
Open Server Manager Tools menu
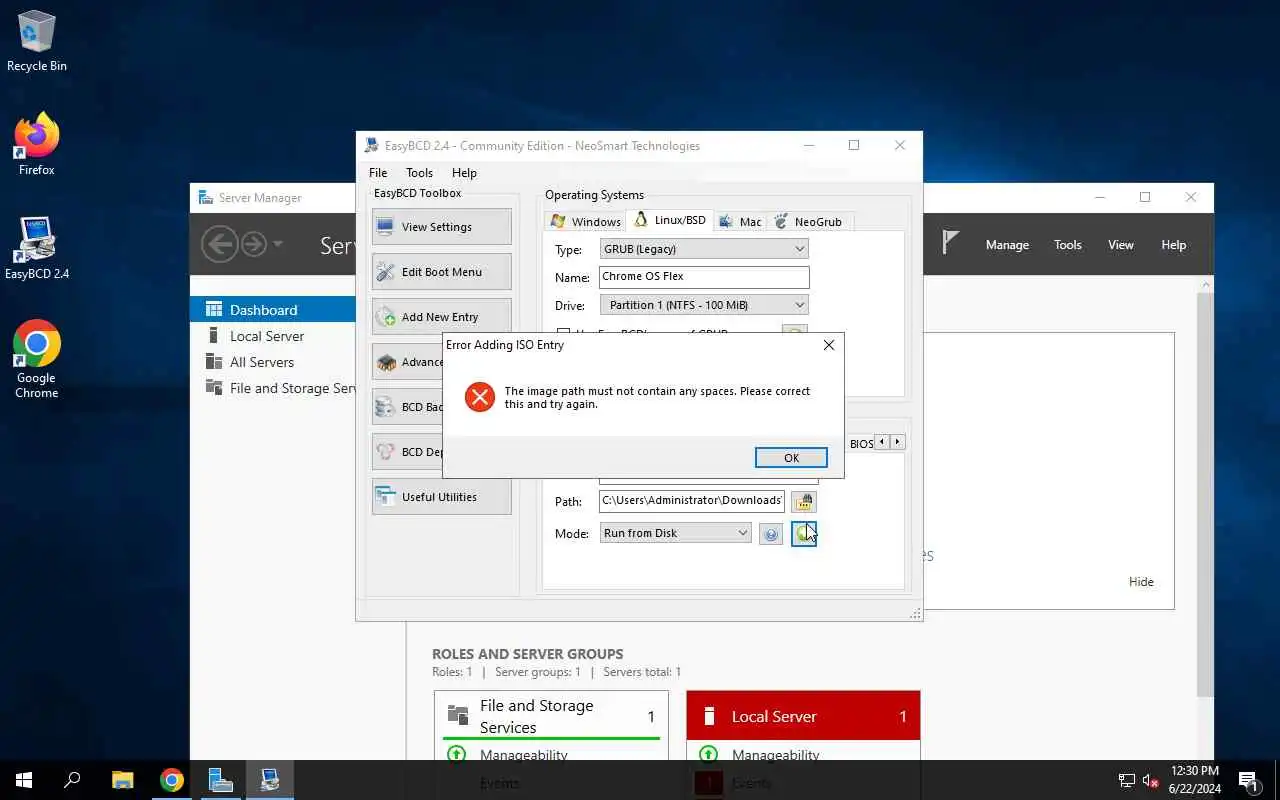click(x=1067, y=245)
